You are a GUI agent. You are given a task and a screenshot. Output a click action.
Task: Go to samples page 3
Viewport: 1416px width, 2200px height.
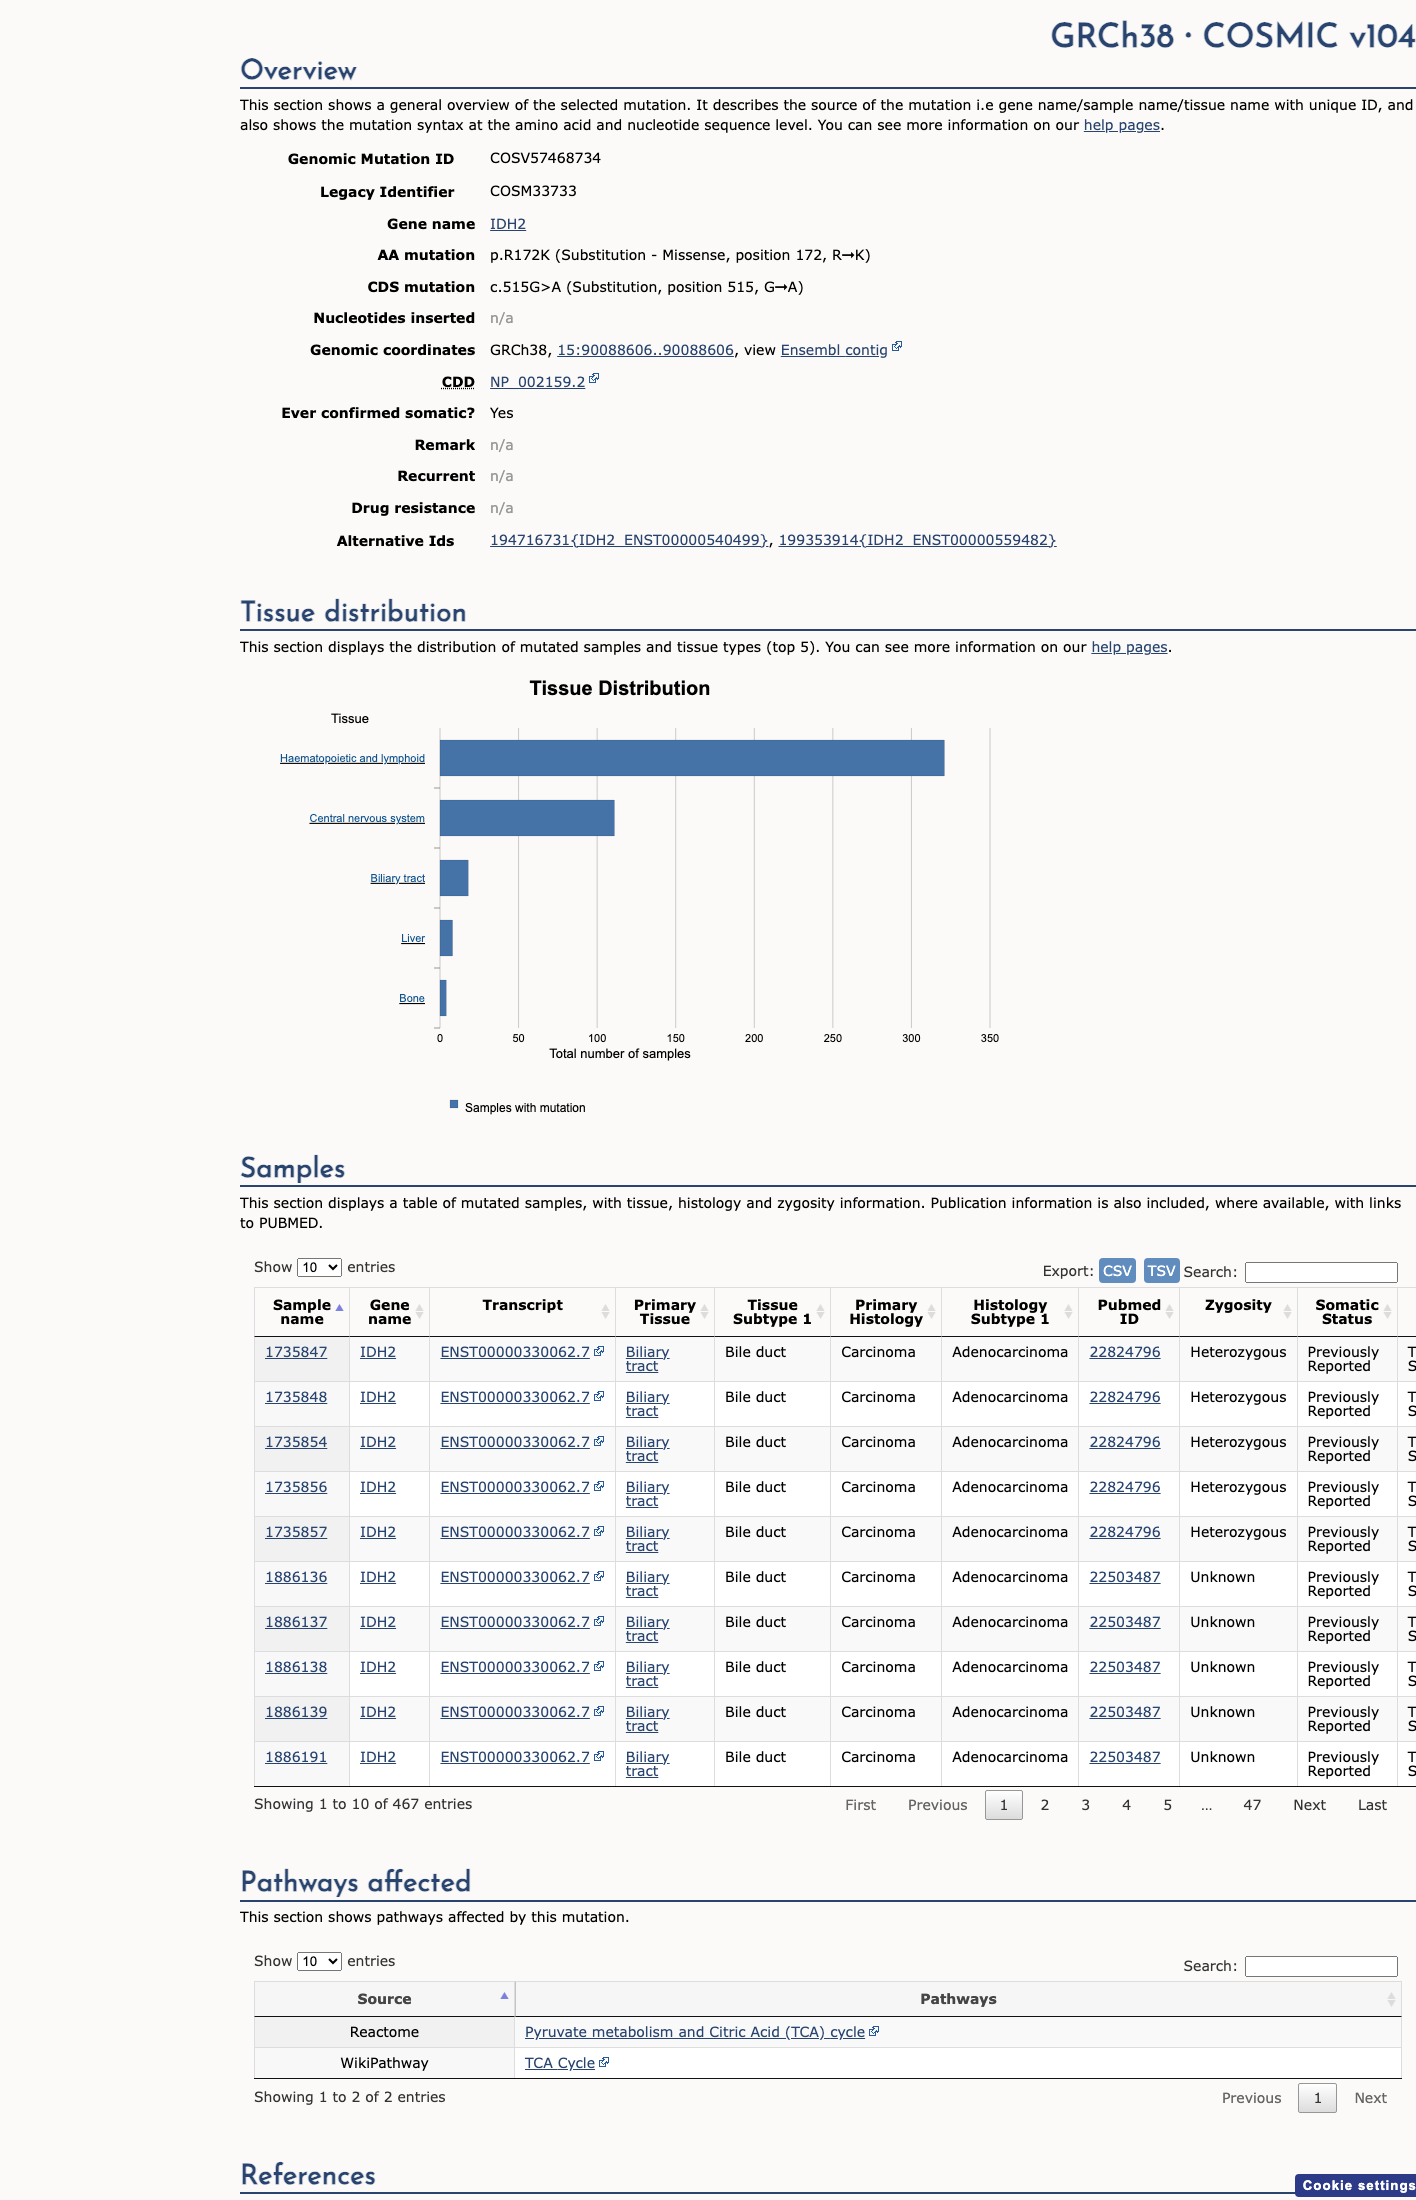tap(1086, 1805)
